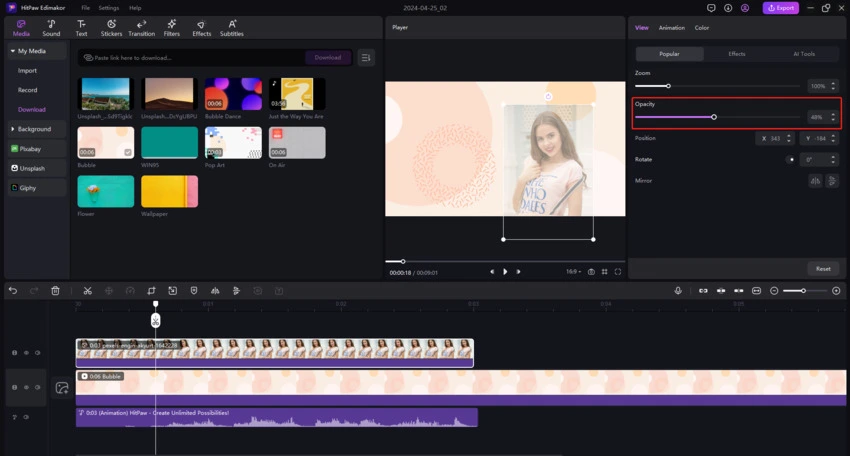The width and height of the screenshot is (850, 456).
Task: Click the undo arrow icon
Action: click(x=13, y=290)
